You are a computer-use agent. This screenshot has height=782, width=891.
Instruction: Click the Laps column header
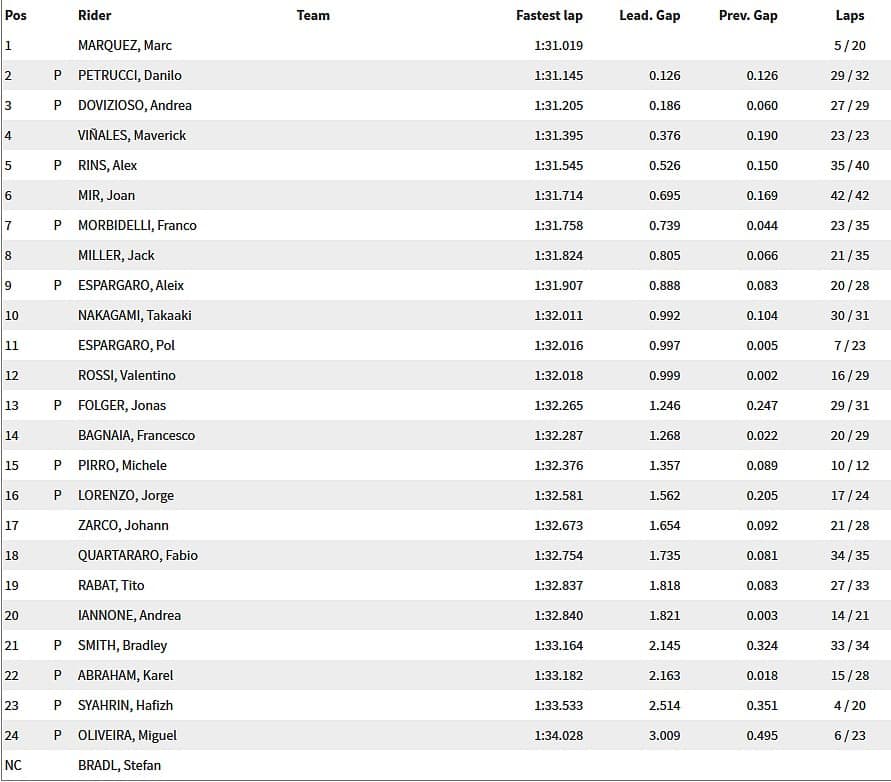point(850,15)
